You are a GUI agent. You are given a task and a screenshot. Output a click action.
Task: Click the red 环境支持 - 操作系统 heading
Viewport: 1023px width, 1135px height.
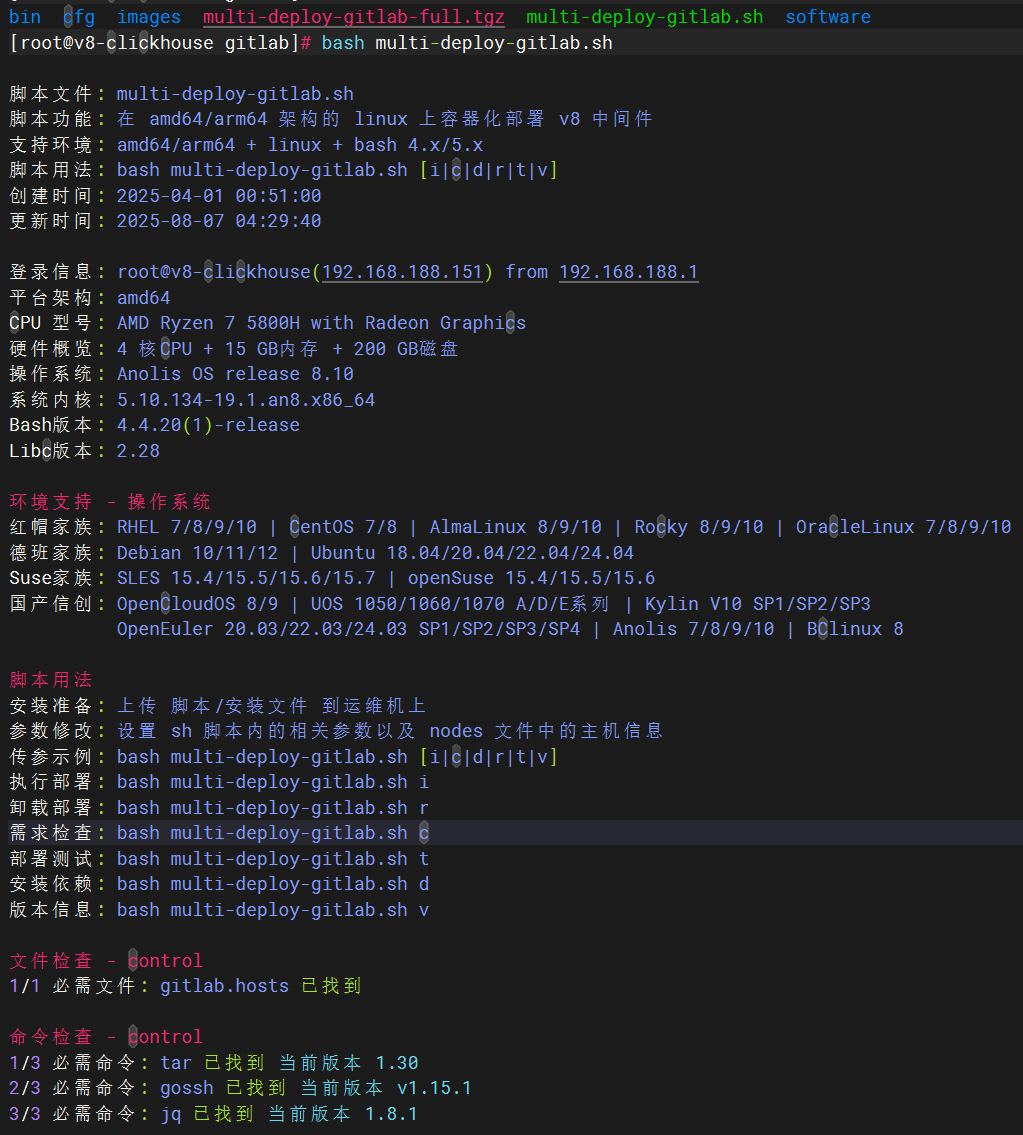(x=110, y=502)
